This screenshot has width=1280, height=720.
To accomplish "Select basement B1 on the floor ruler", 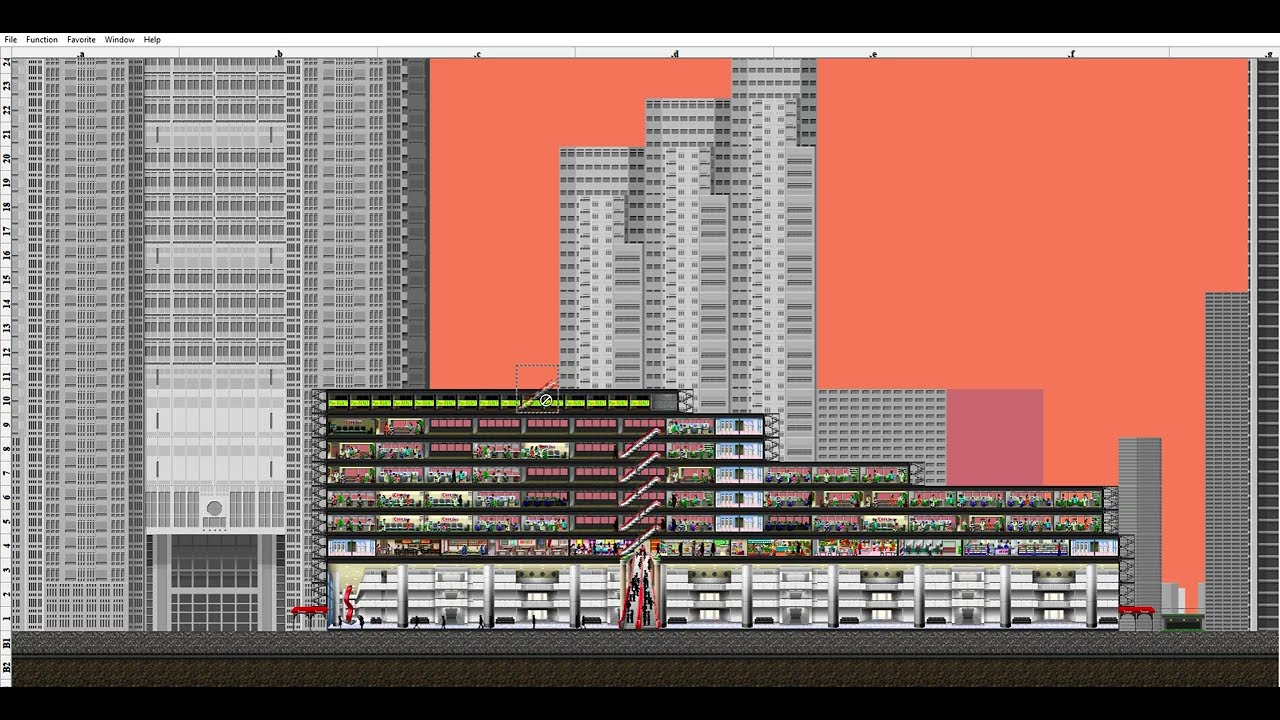I will [7, 642].
